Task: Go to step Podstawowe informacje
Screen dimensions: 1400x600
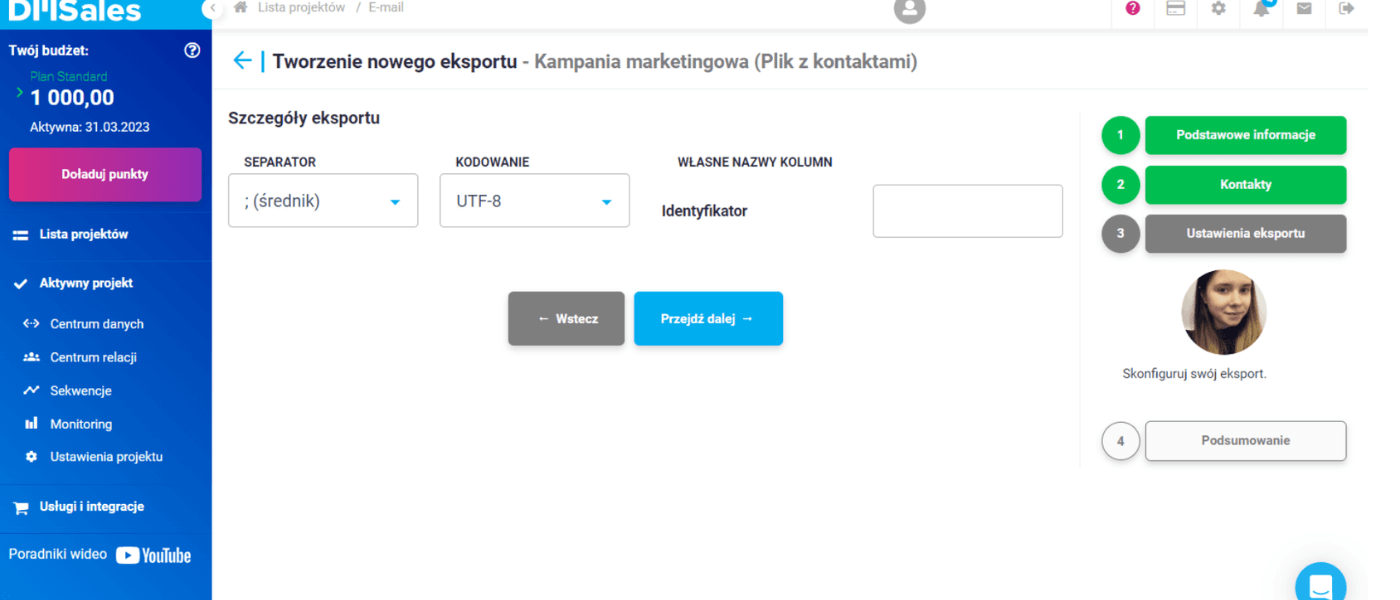Action: click(1245, 135)
